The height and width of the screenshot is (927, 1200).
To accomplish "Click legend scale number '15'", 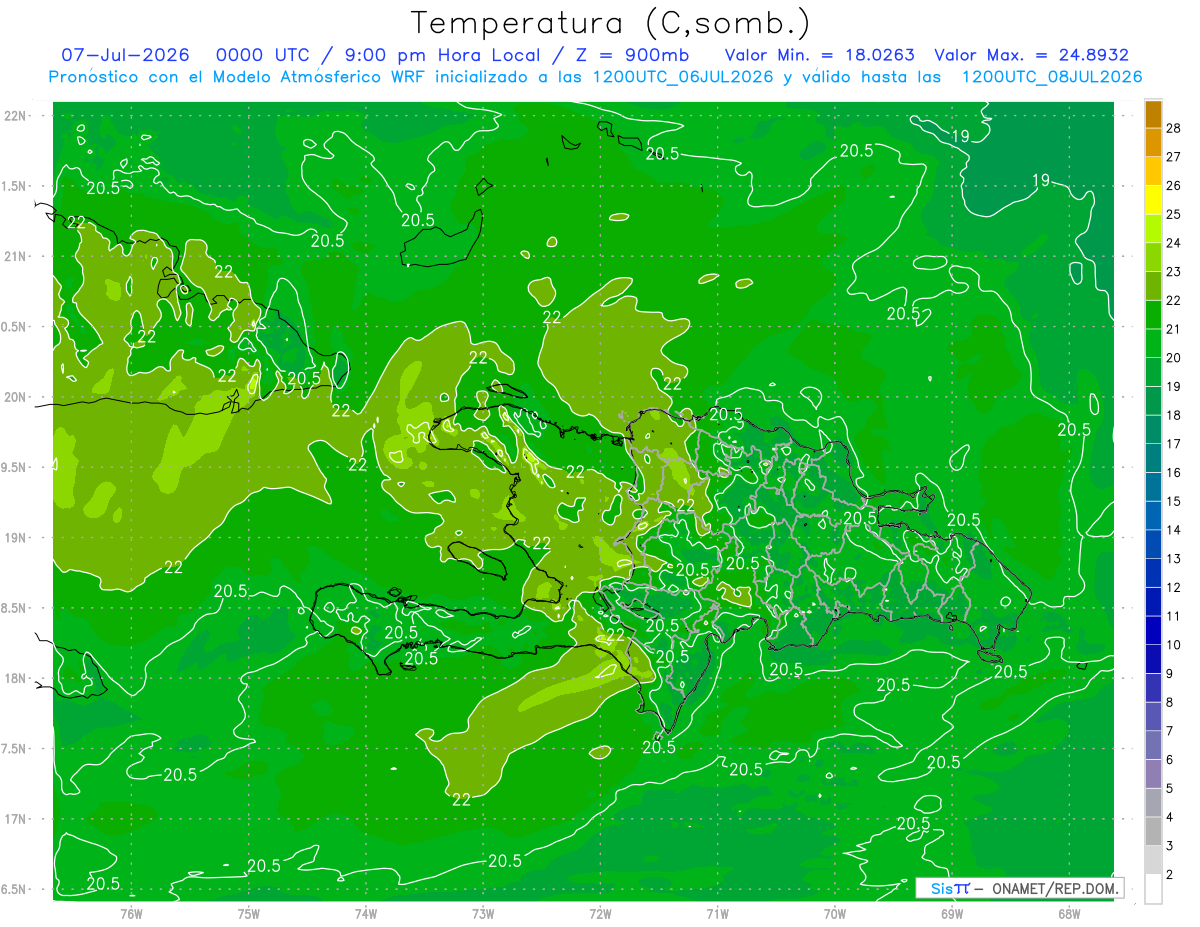I will (x=1174, y=501).
